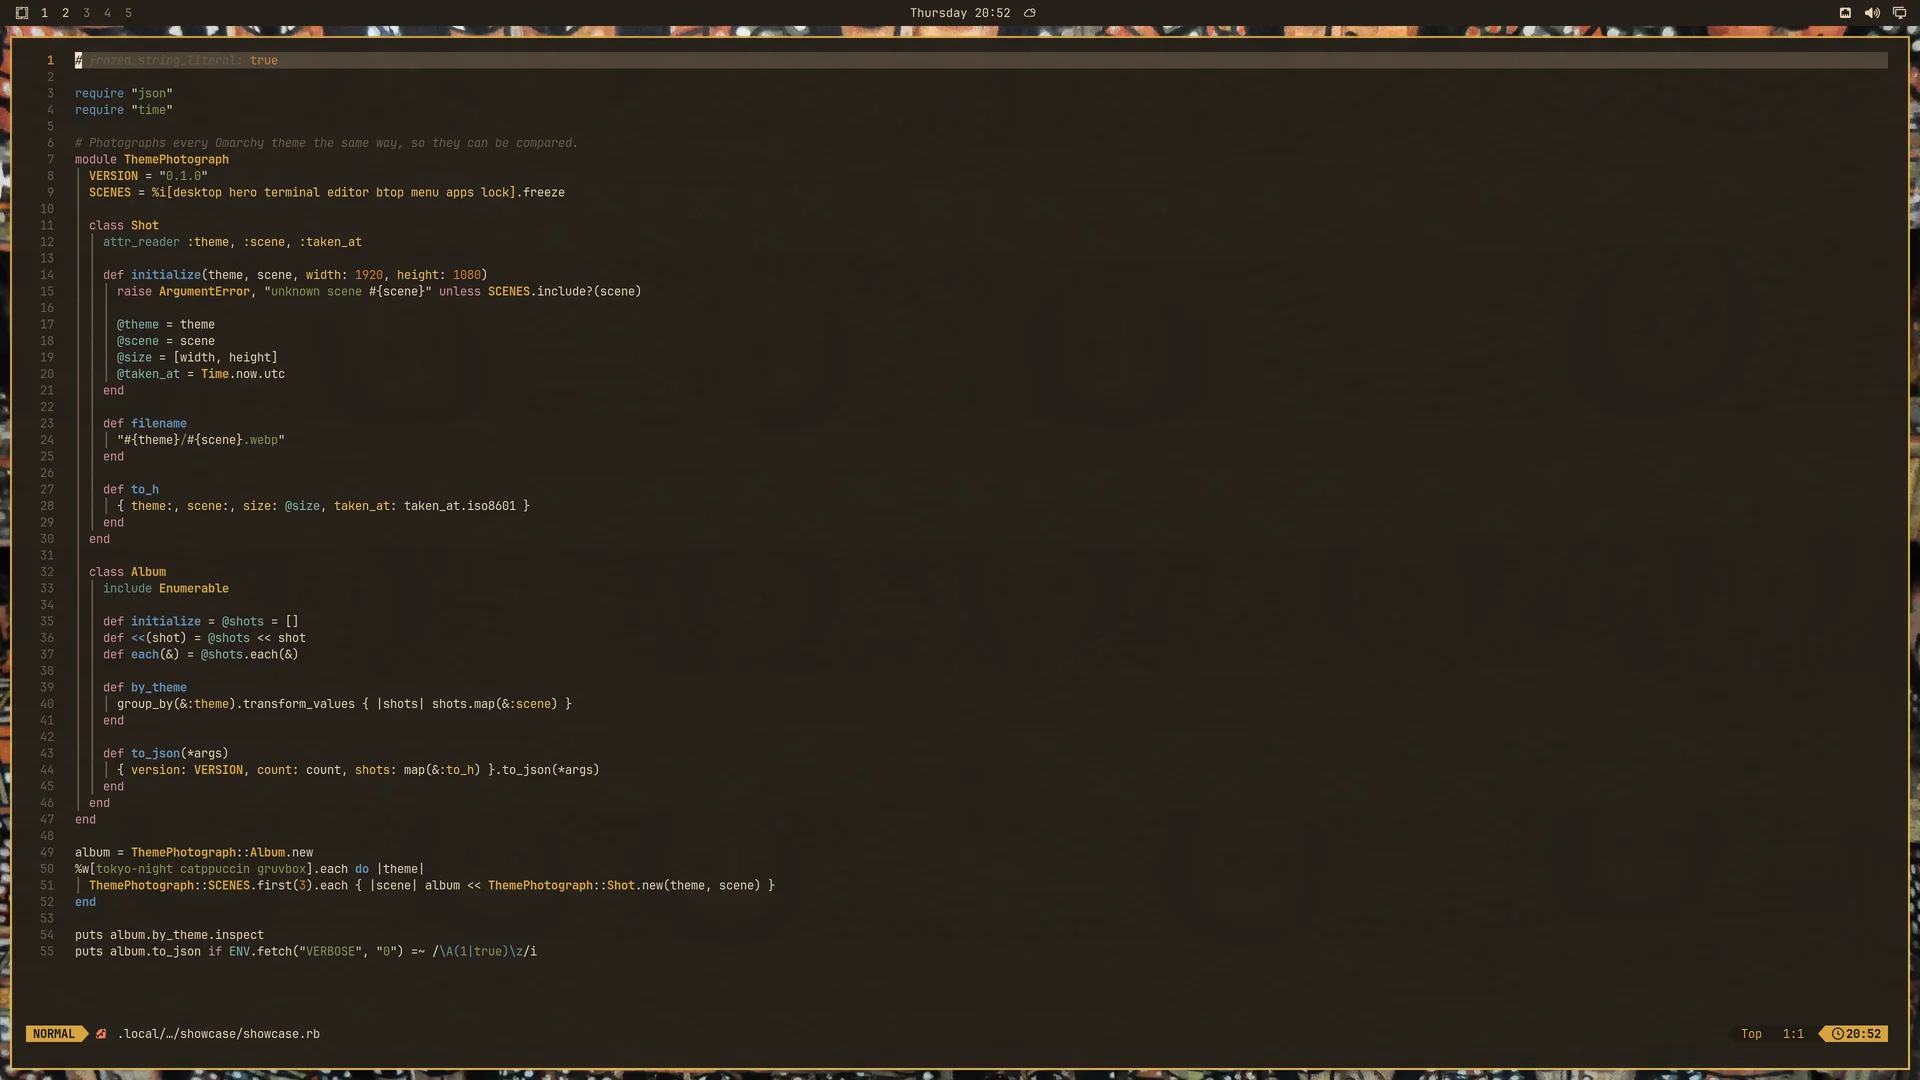Open the volume speaker icon in tray
Viewport: 1920px width, 1080px height.
1872,13
